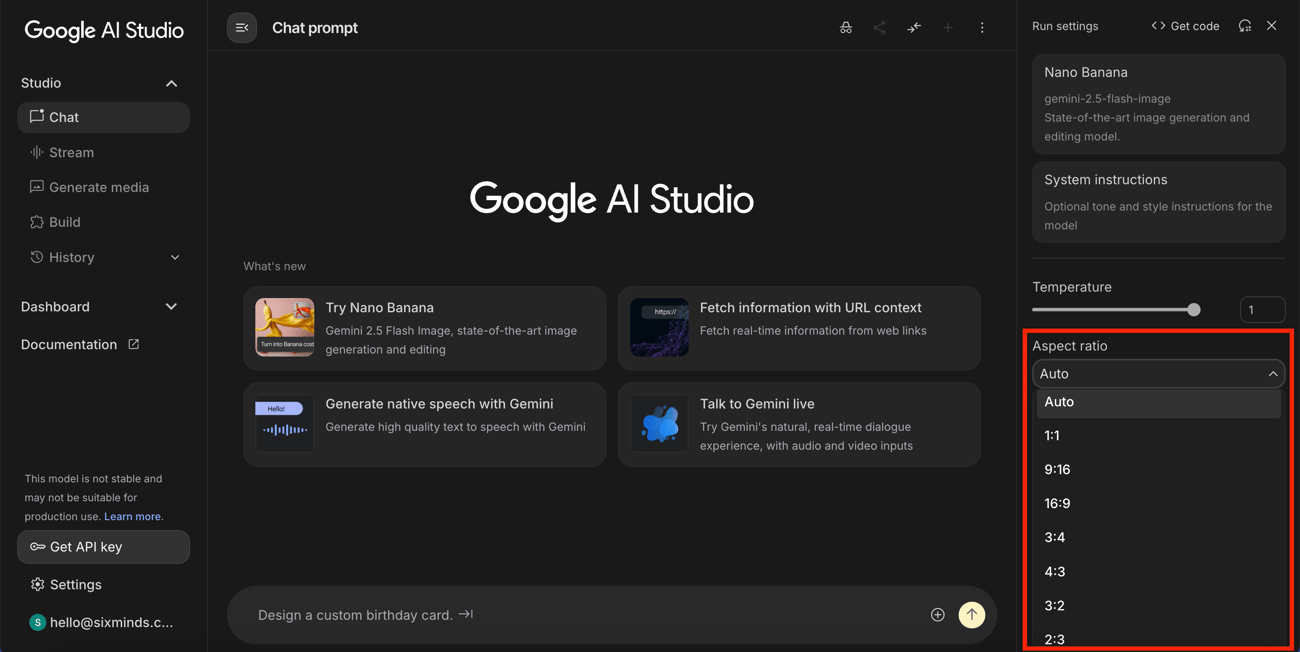
Task: Toggle the sidebar collapse icon beside Chat prompt
Action: (x=242, y=28)
